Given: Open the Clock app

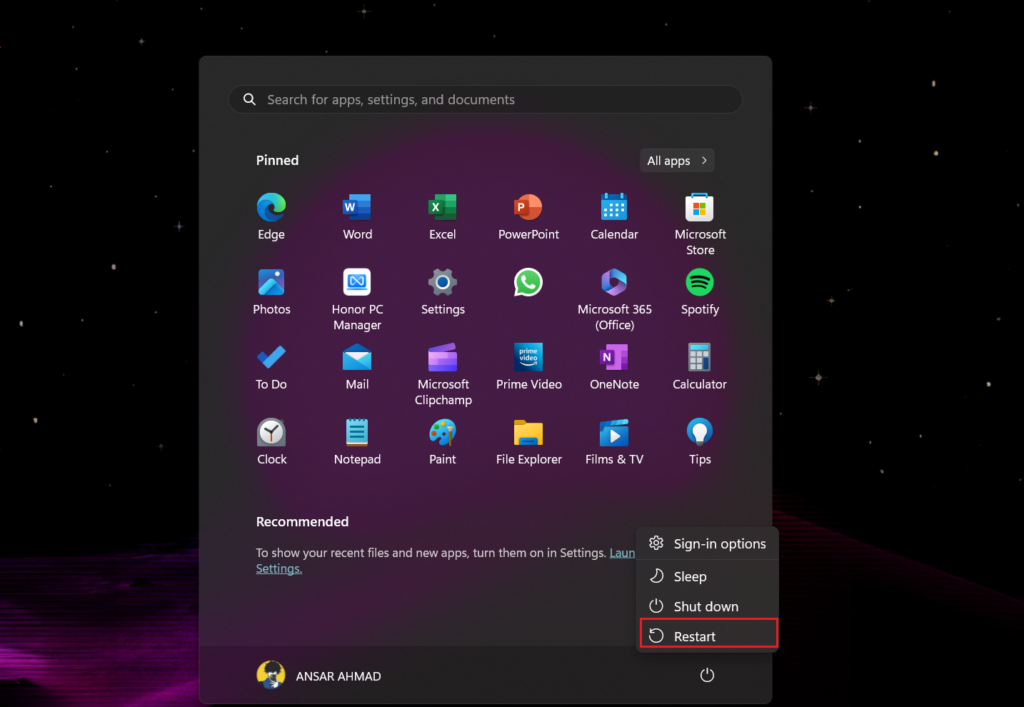Looking at the screenshot, I should pos(271,433).
